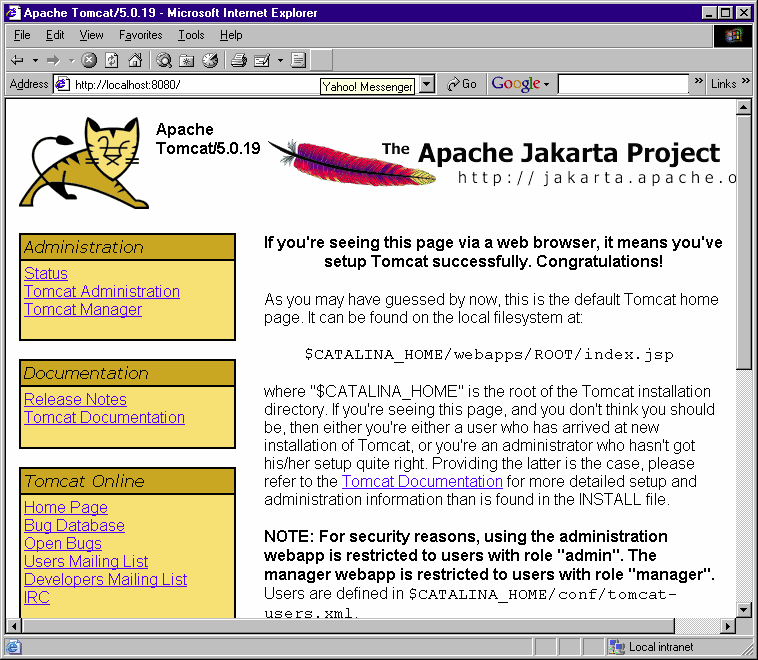Click the Administration panel heading

tap(128, 247)
